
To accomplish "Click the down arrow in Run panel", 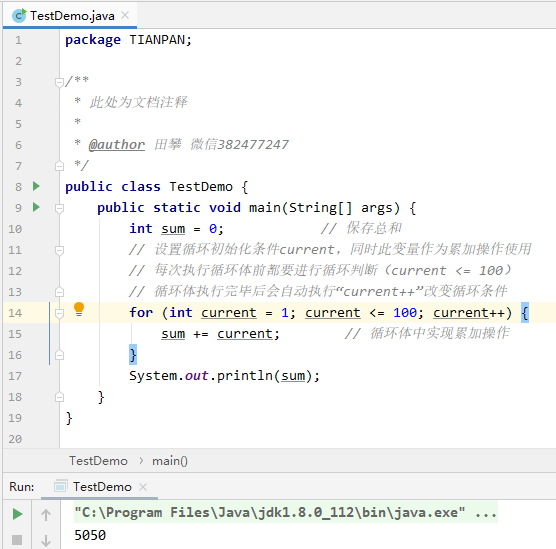I will pos(46,540).
